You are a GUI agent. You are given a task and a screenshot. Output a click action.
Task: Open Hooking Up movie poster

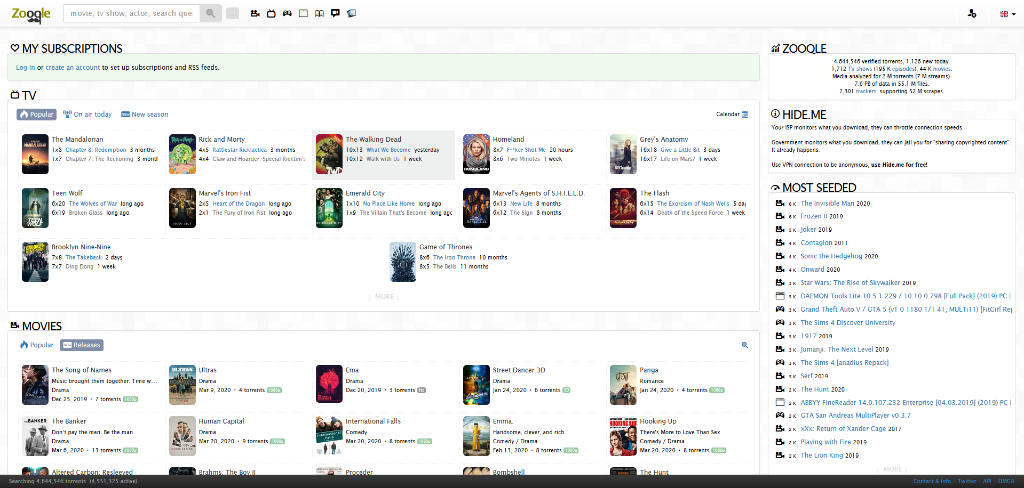(623, 436)
